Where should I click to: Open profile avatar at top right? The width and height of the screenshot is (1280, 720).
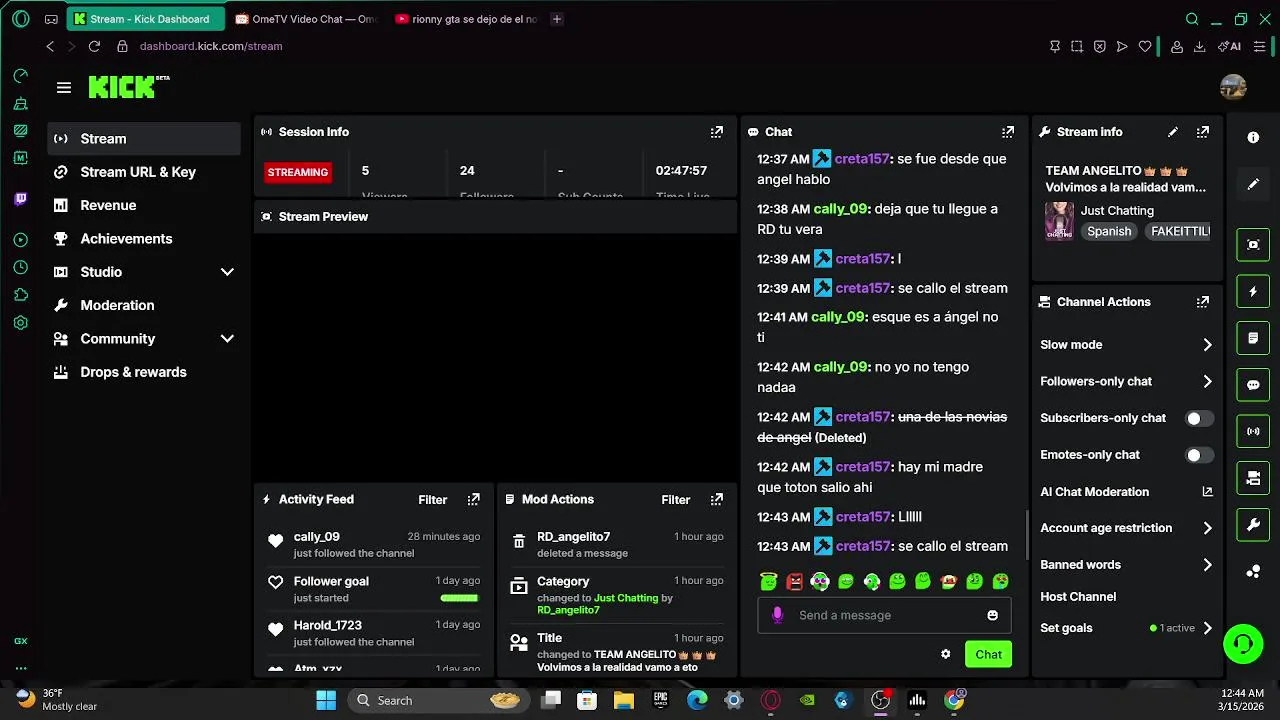pyautogui.click(x=1233, y=88)
